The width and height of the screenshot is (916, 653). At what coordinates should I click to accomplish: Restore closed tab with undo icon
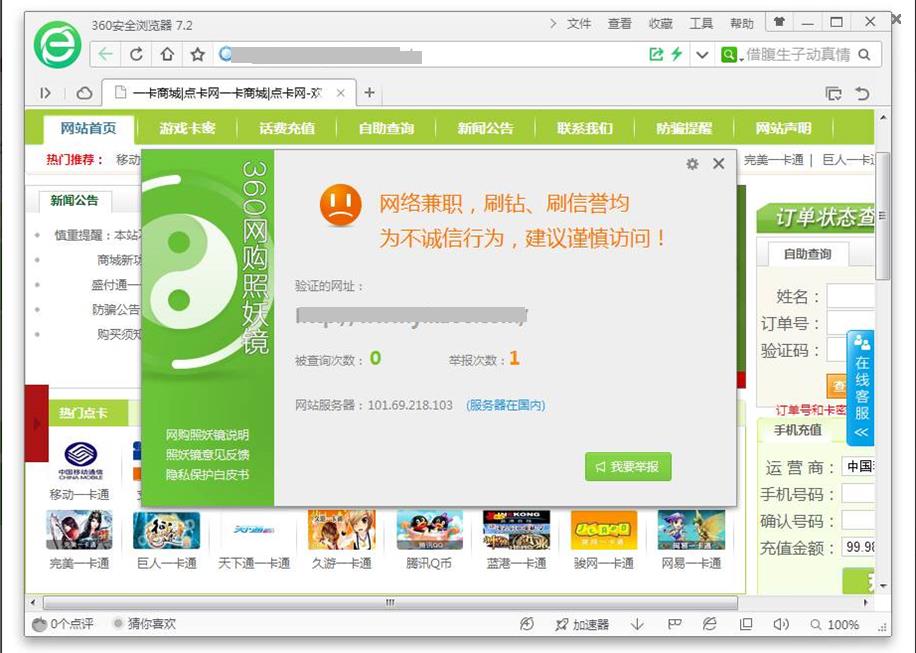coord(862,93)
